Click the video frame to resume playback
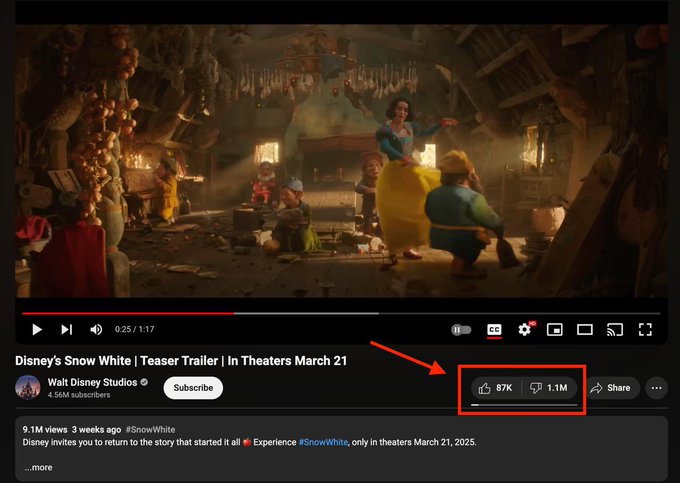This screenshot has width=680, height=483. tap(341, 161)
